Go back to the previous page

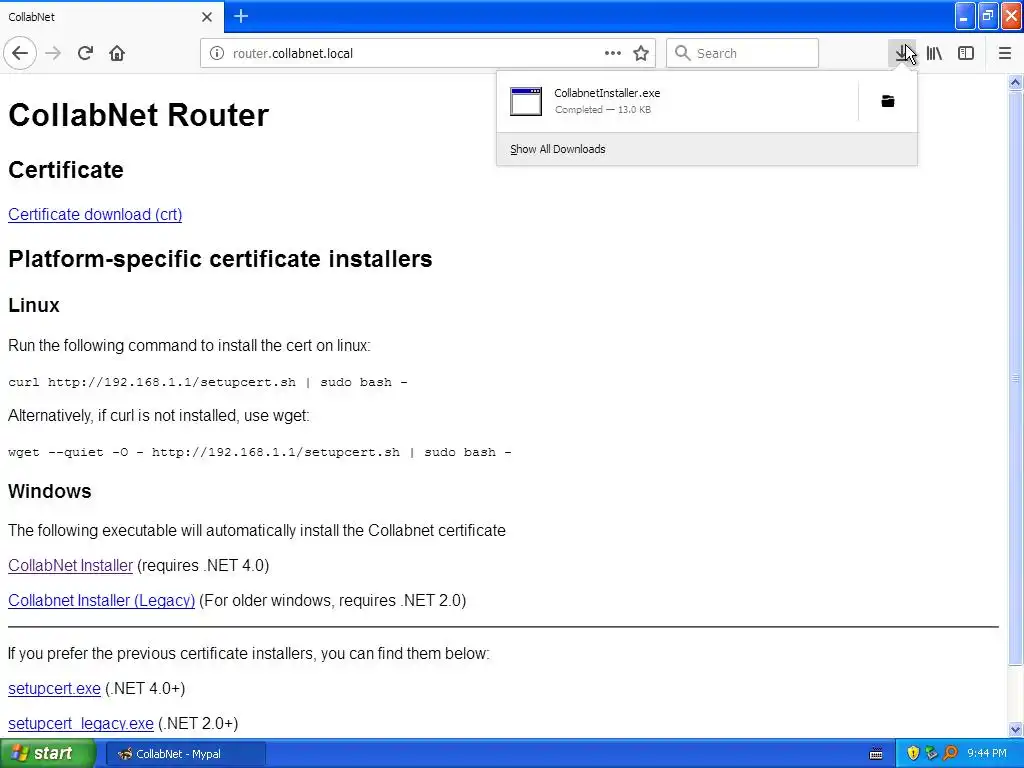pos(20,53)
